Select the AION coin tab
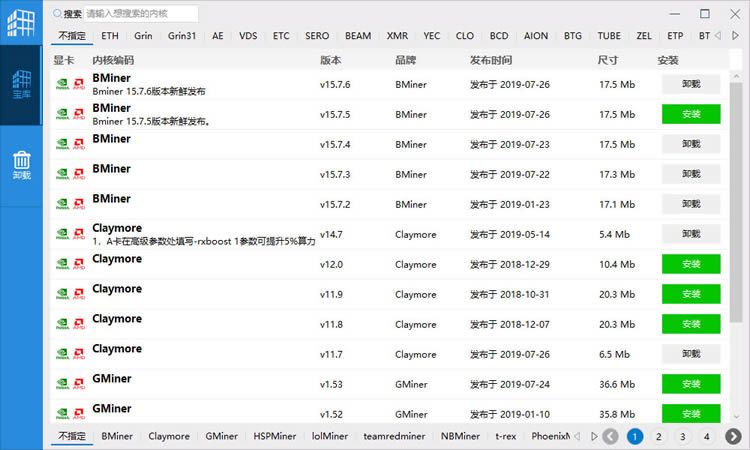Viewport: 750px width, 450px height. (x=536, y=36)
